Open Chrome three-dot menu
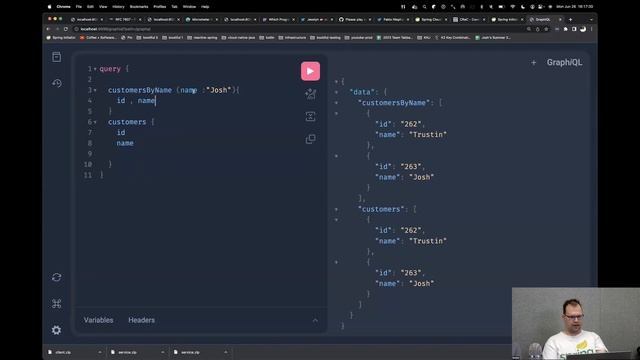The height and width of the screenshot is (360, 640). (591, 29)
